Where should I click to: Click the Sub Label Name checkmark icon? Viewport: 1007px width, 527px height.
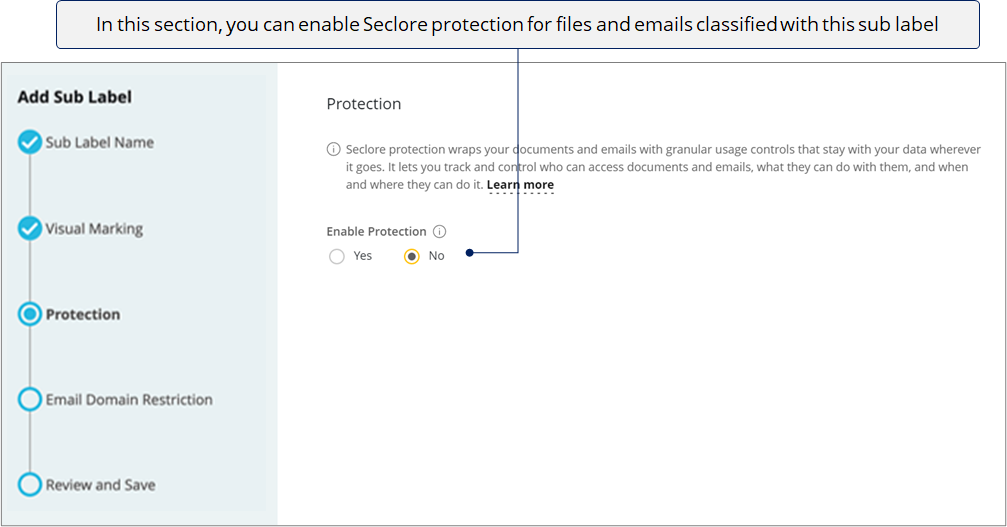30,142
